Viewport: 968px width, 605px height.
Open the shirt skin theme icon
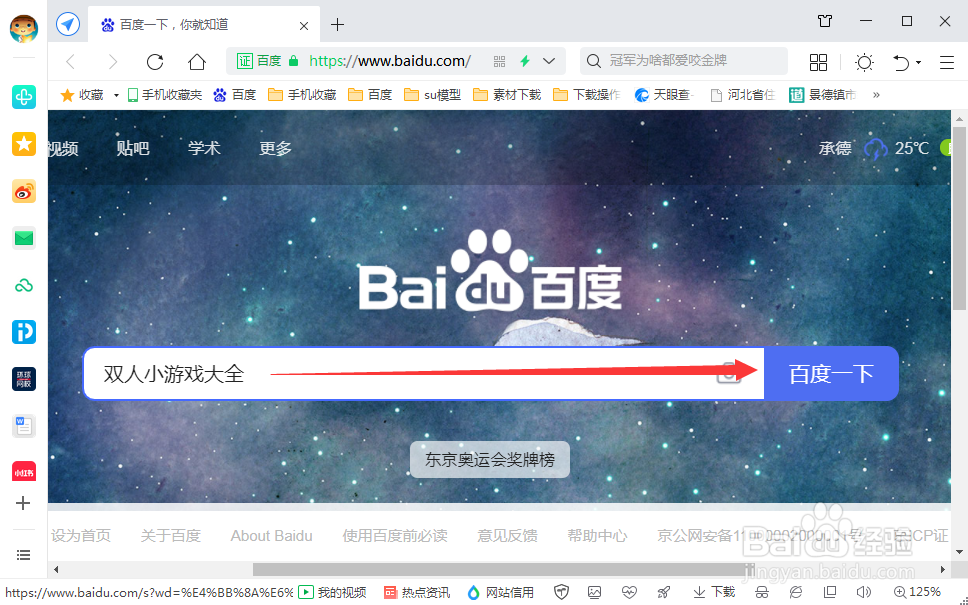[825, 21]
